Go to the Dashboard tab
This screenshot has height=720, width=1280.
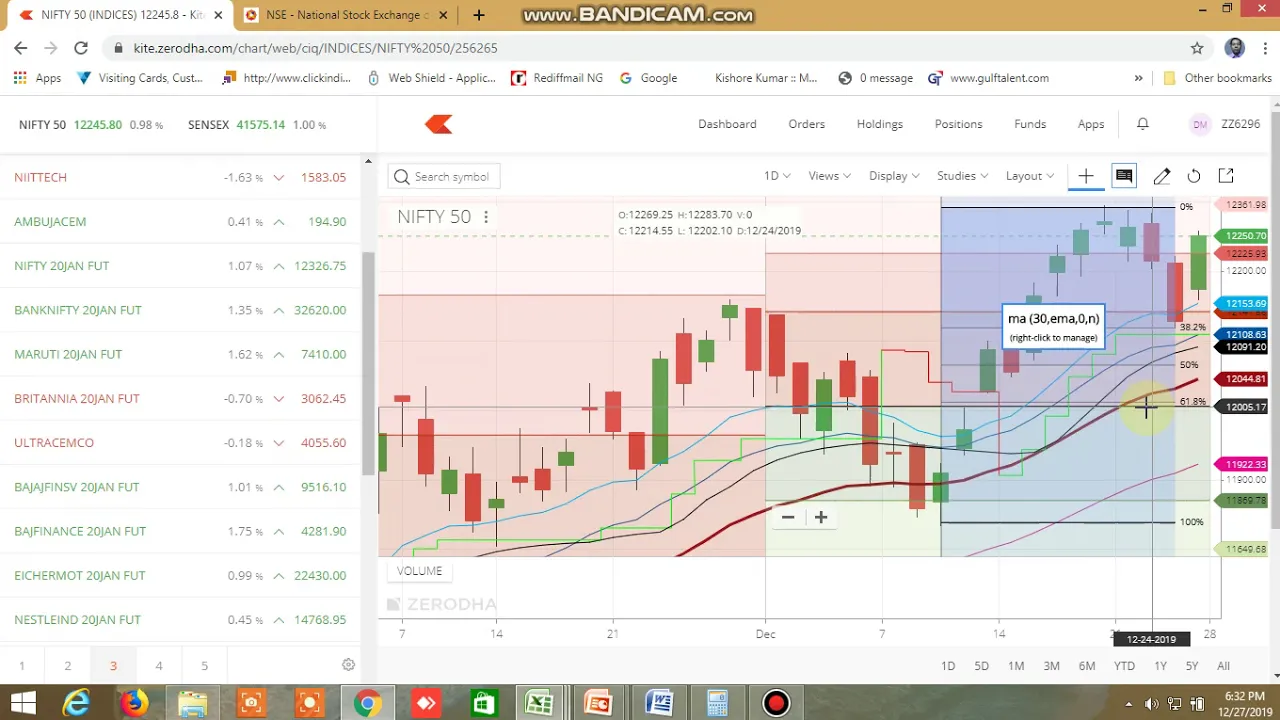(x=727, y=124)
